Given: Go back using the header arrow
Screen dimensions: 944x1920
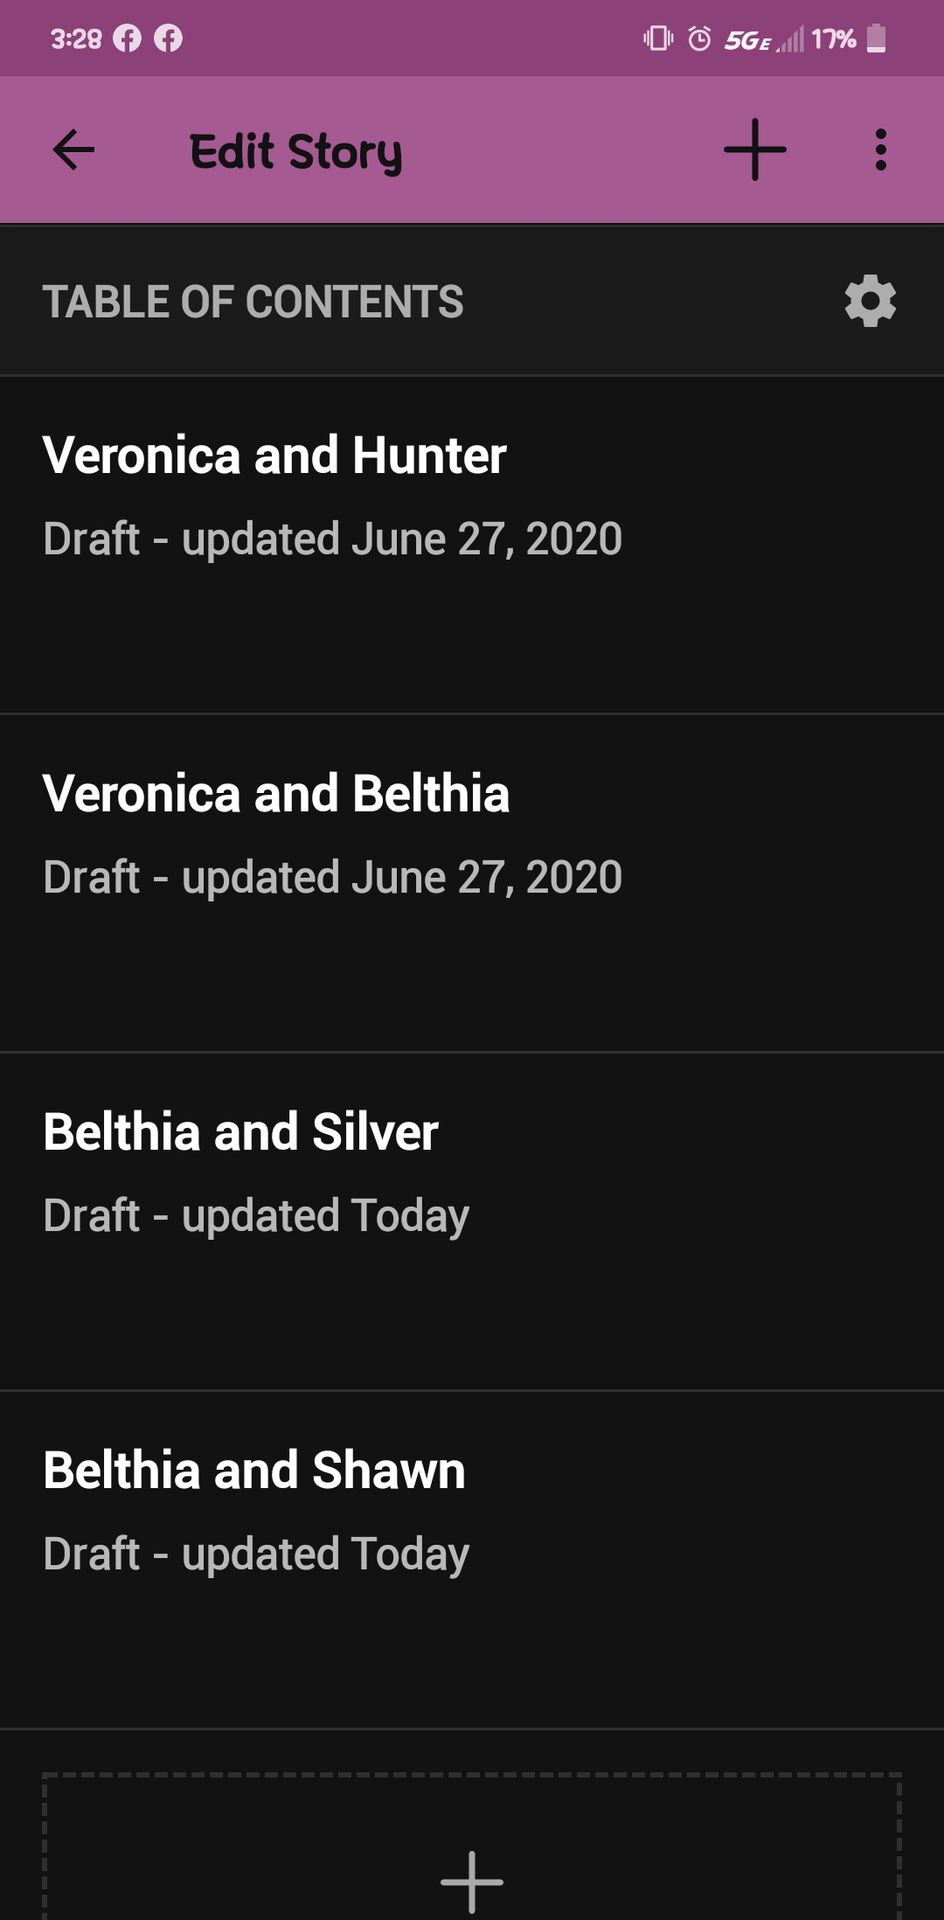Looking at the screenshot, I should point(73,150).
